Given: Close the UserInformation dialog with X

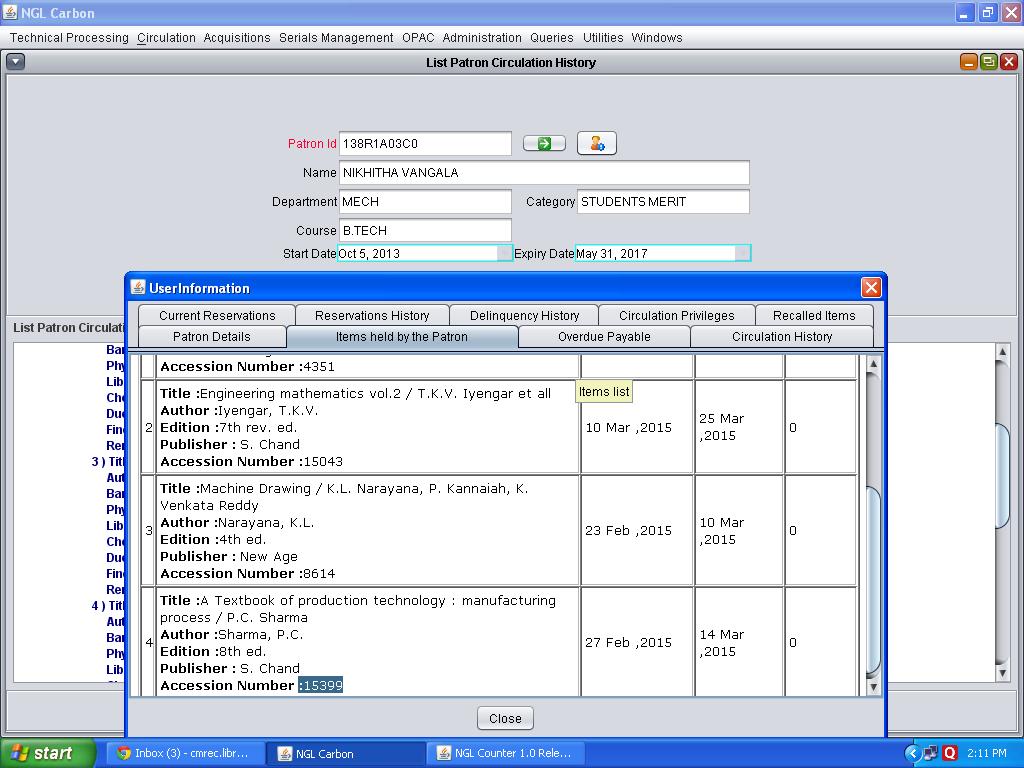Looking at the screenshot, I should click(x=871, y=288).
